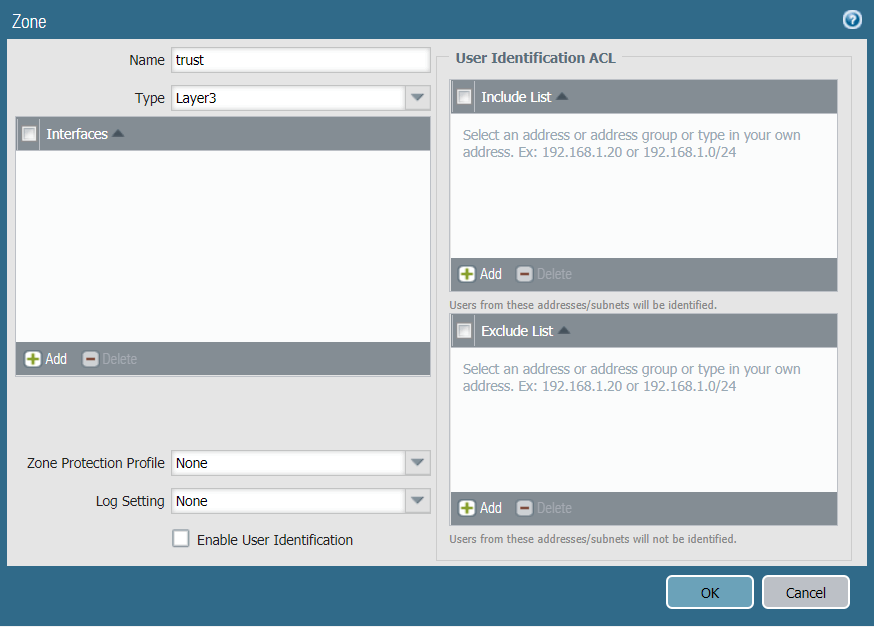This screenshot has height=627, width=874.
Task: Click Delete under the Interfaces list
Action: (x=110, y=359)
